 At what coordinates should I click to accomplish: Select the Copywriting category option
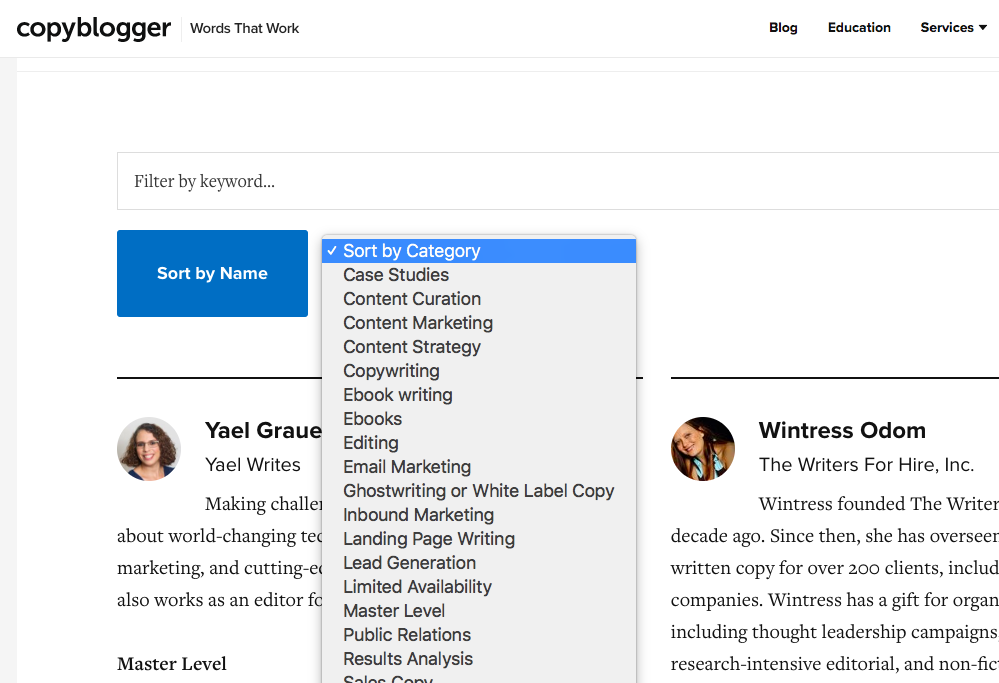point(391,371)
